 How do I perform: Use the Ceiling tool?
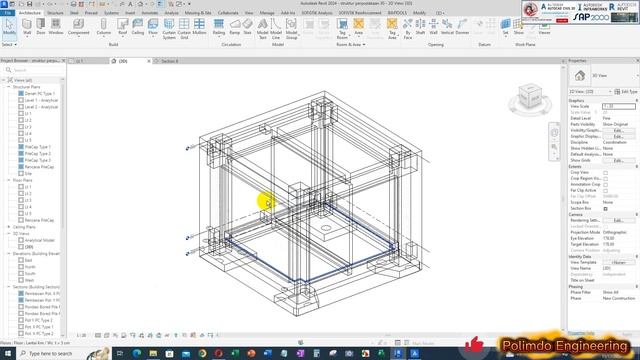pos(138,27)
